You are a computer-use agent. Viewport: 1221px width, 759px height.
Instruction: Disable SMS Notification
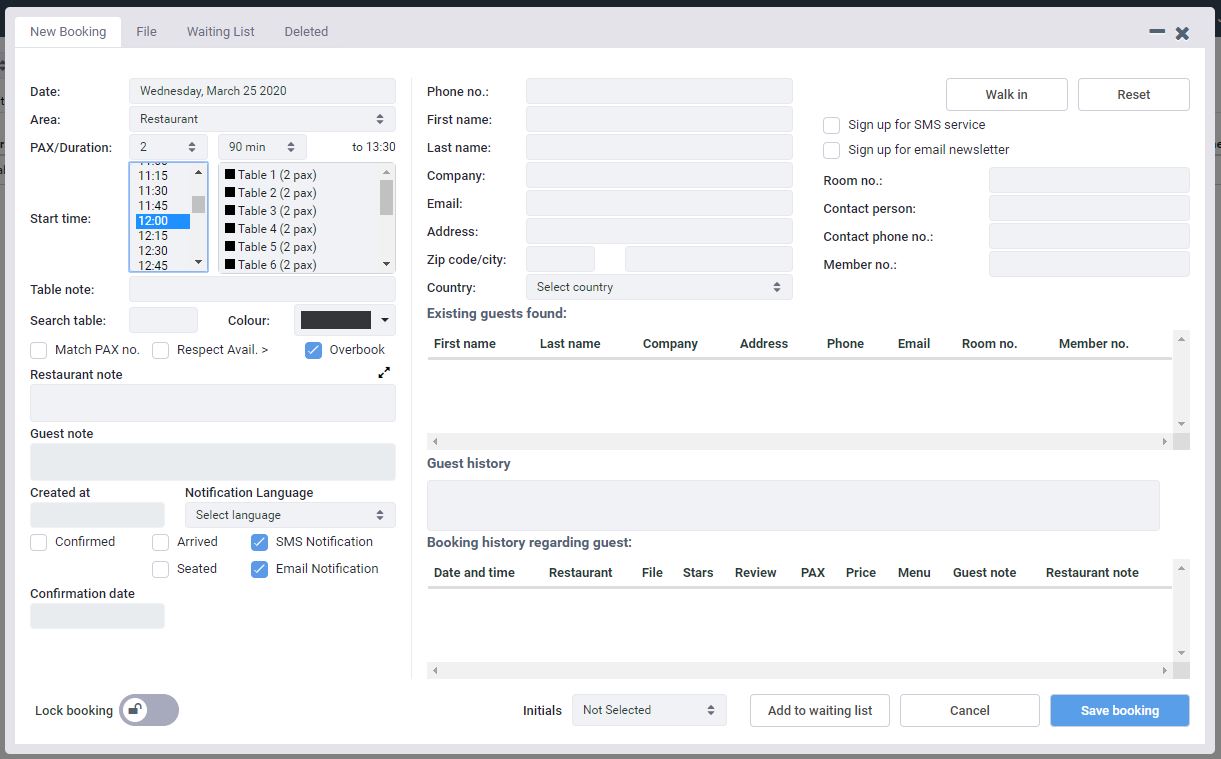261,541
